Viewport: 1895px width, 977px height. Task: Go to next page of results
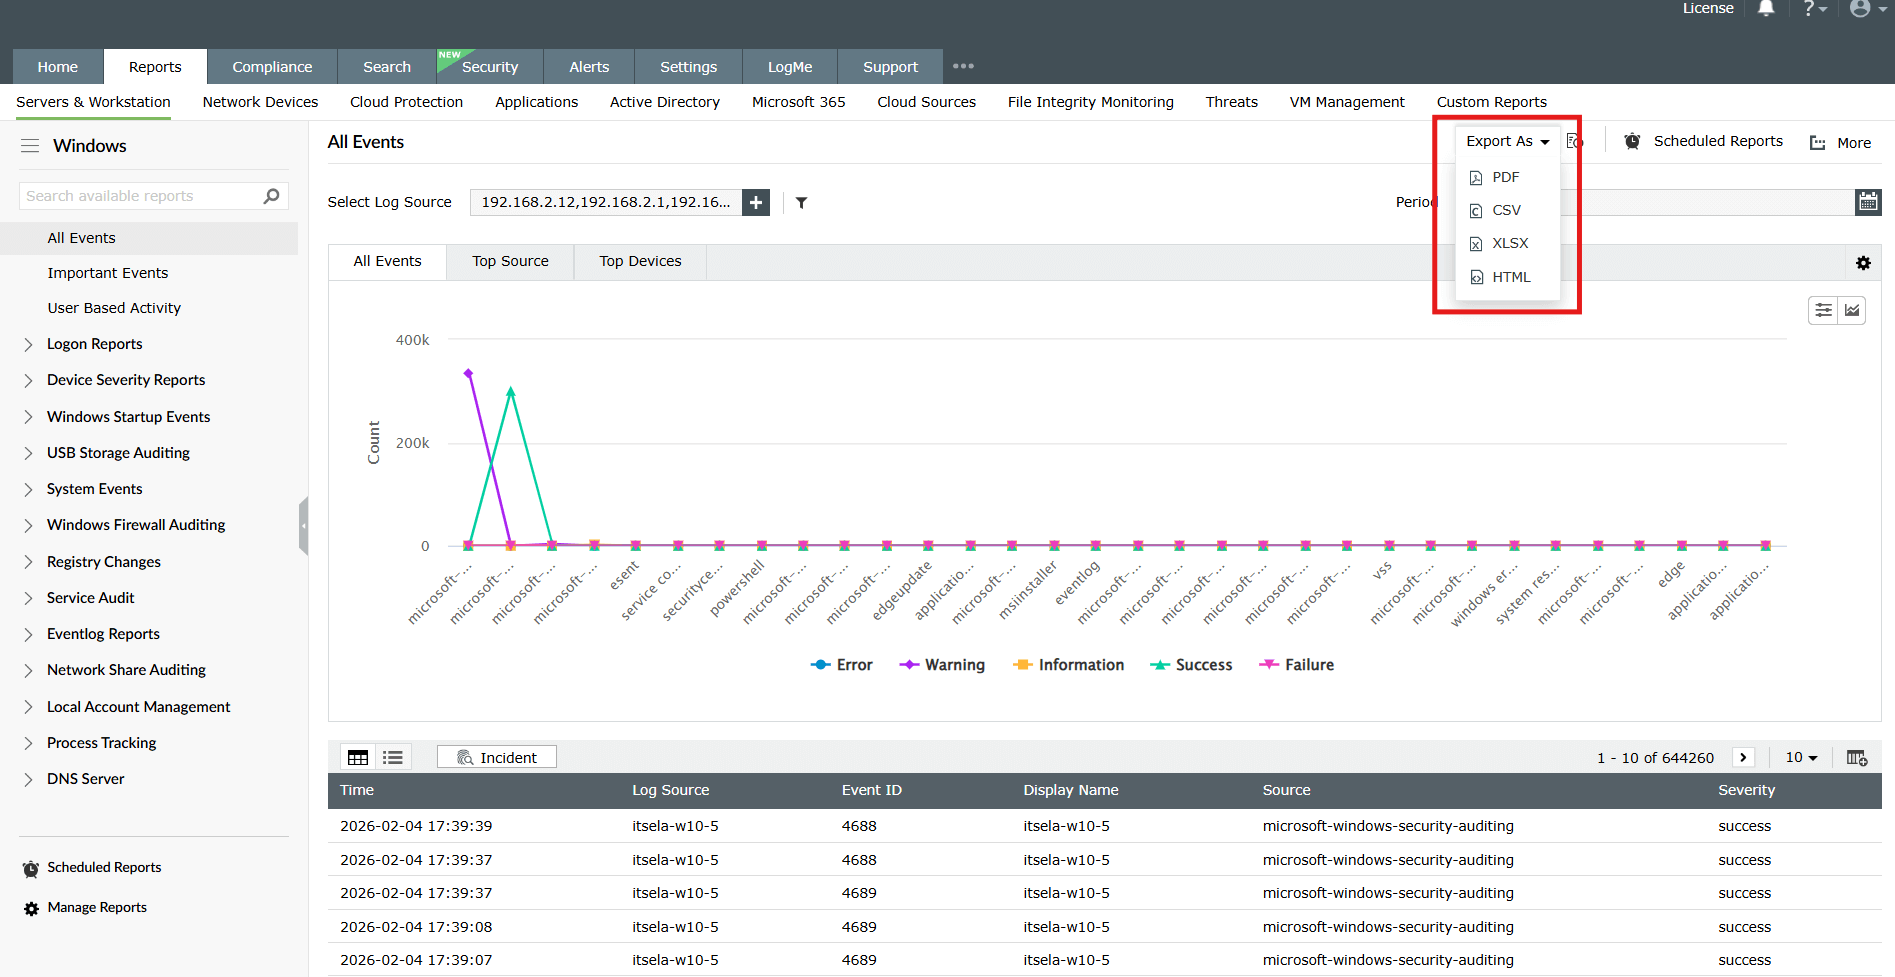pyautogui.click(x=1743, y=757)
